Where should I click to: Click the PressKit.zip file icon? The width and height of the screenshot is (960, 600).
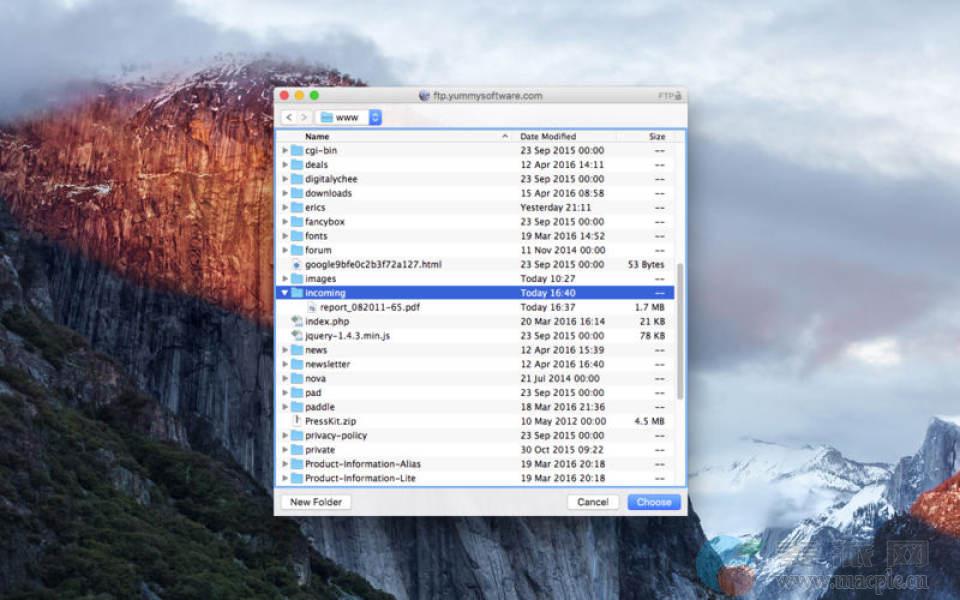[296, 421]
